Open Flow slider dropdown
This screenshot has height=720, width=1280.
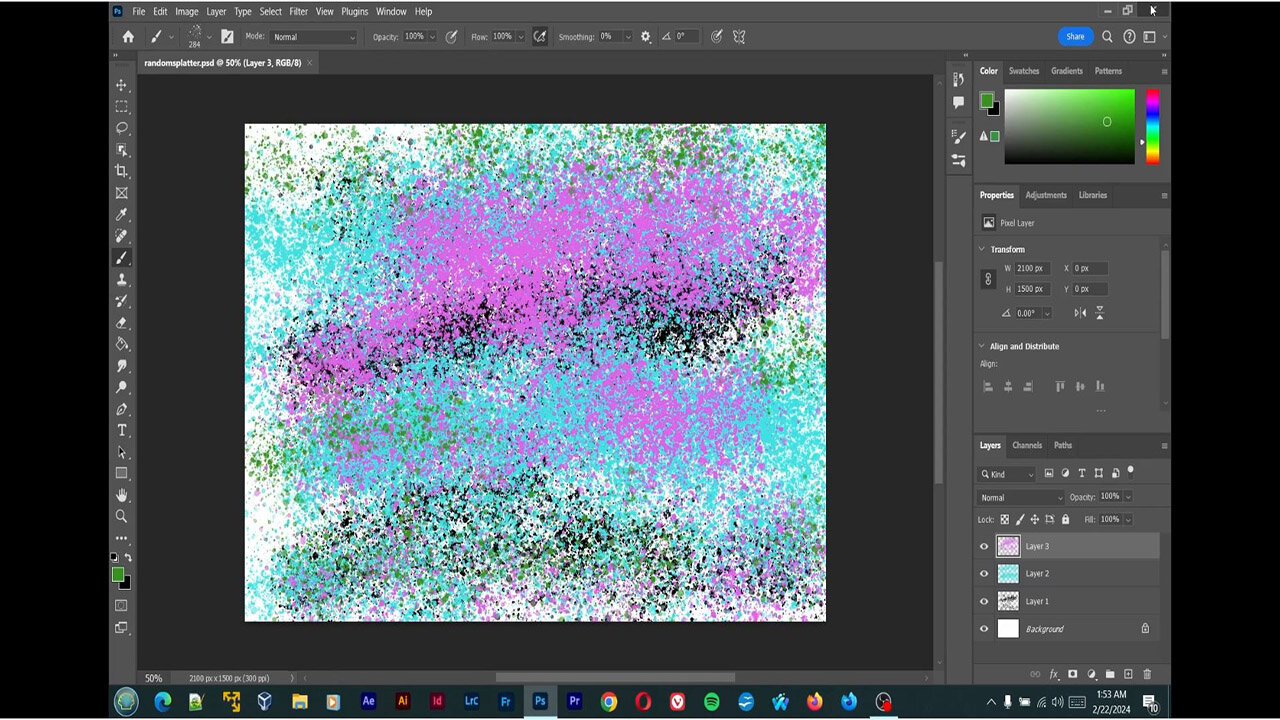click(x=521, y=37)
